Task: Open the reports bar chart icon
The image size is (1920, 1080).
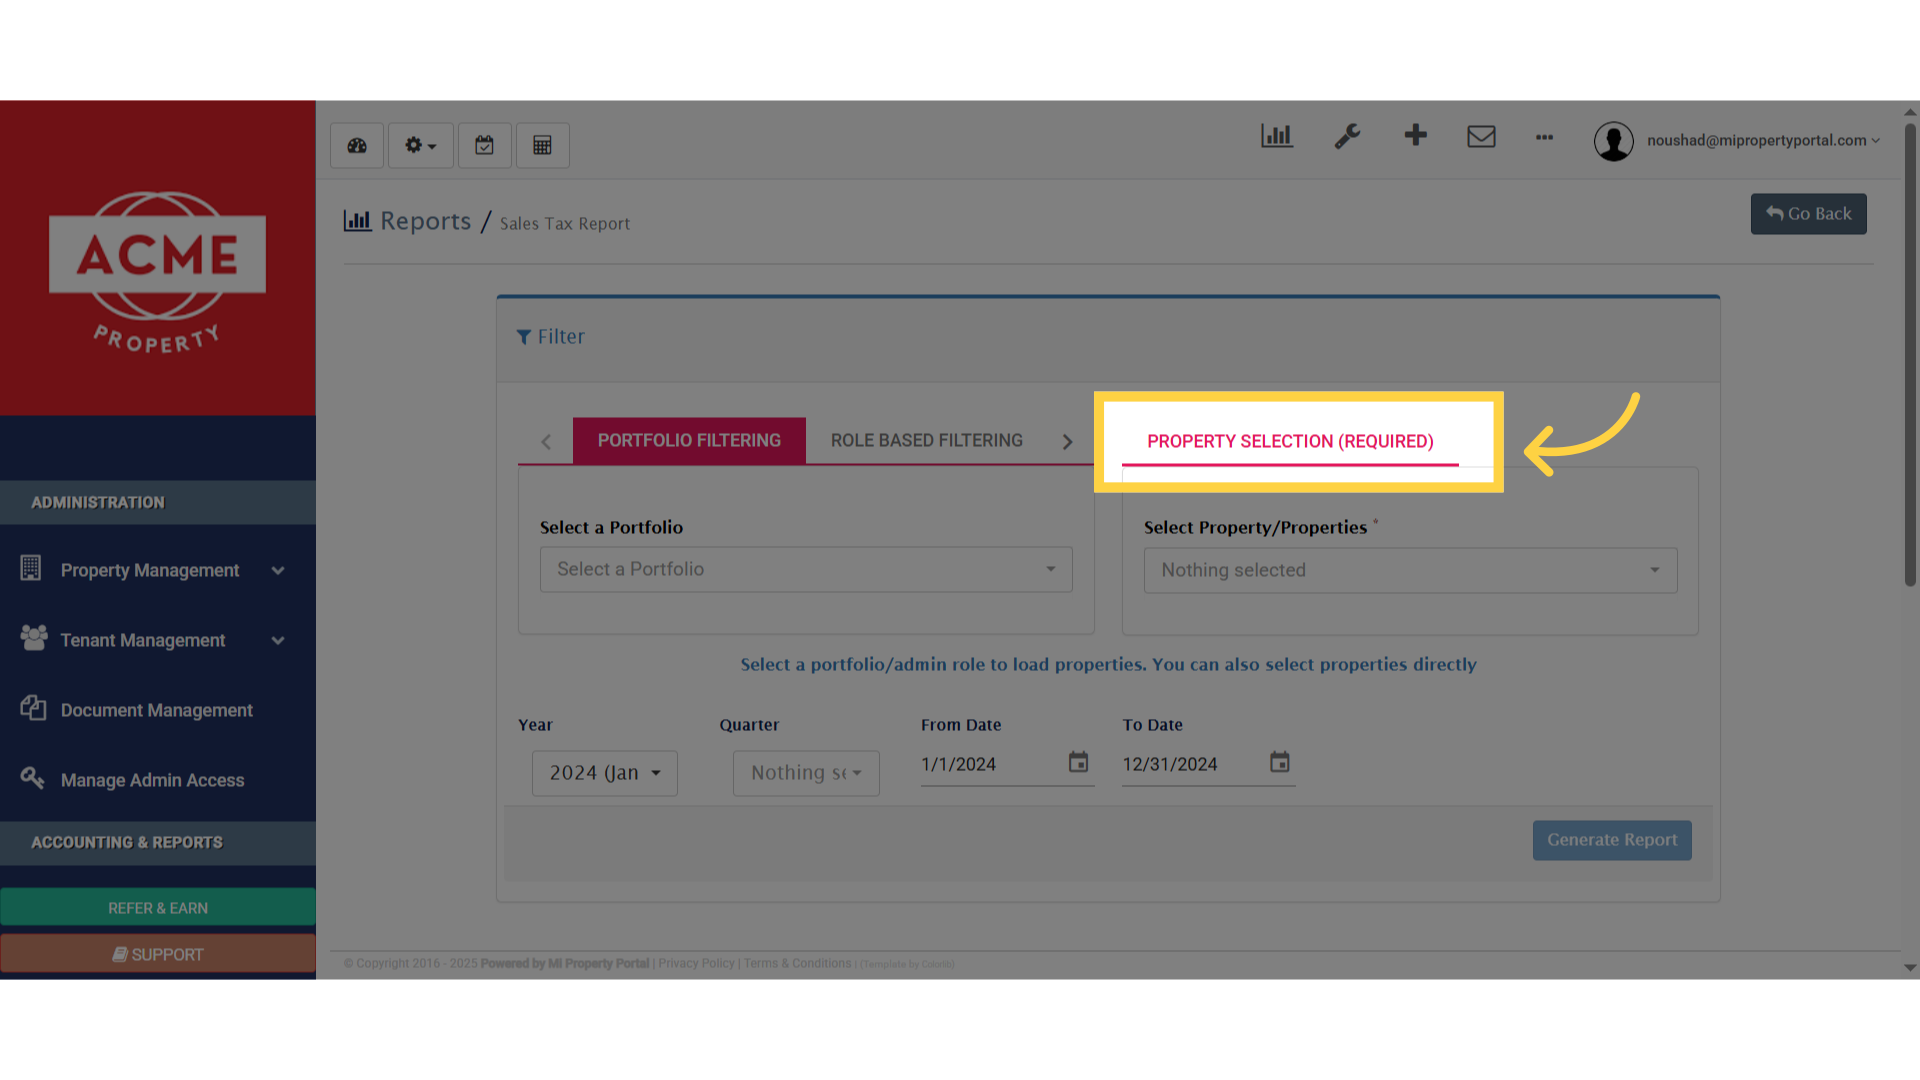Action: tap(1277, 136)
